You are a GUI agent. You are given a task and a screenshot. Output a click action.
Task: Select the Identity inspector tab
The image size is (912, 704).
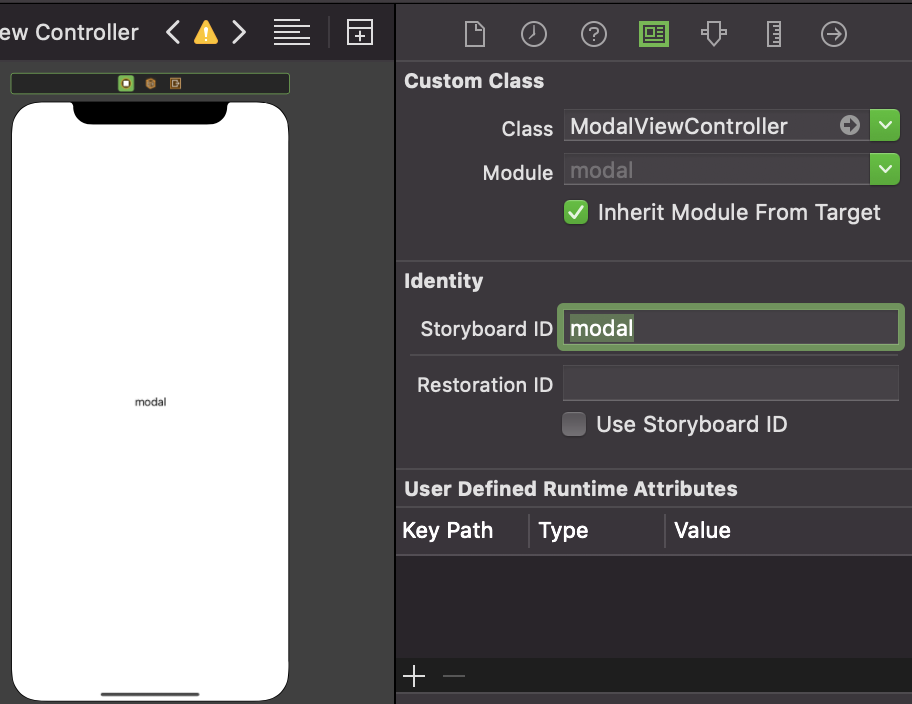tap(654, 34)
